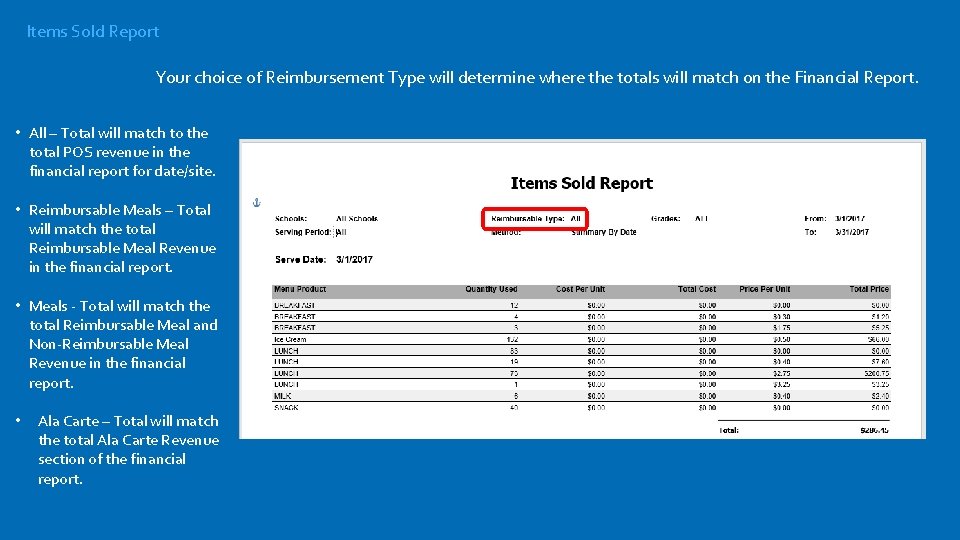Click the "Menu Product" column header
Viewport: 960px width, 540px height.
(300, 289)
